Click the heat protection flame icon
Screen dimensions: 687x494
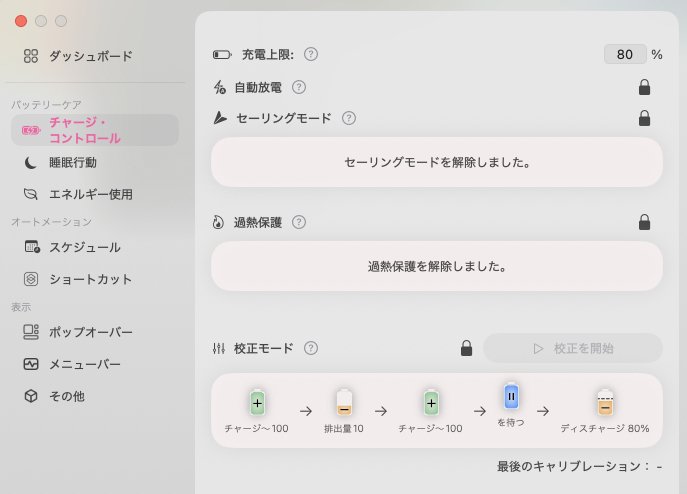pyautogui.click(x=218, y=222)
